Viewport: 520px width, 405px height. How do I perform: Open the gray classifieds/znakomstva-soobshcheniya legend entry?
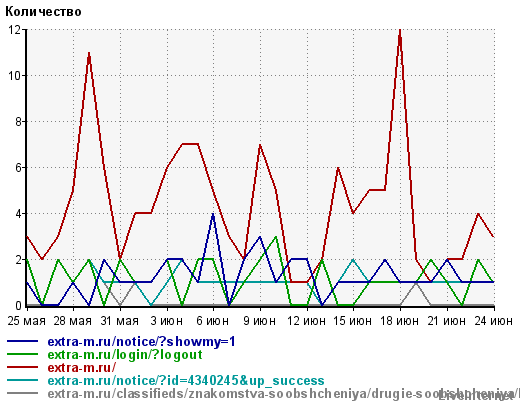pyautogui.click(x=283, y=393)
